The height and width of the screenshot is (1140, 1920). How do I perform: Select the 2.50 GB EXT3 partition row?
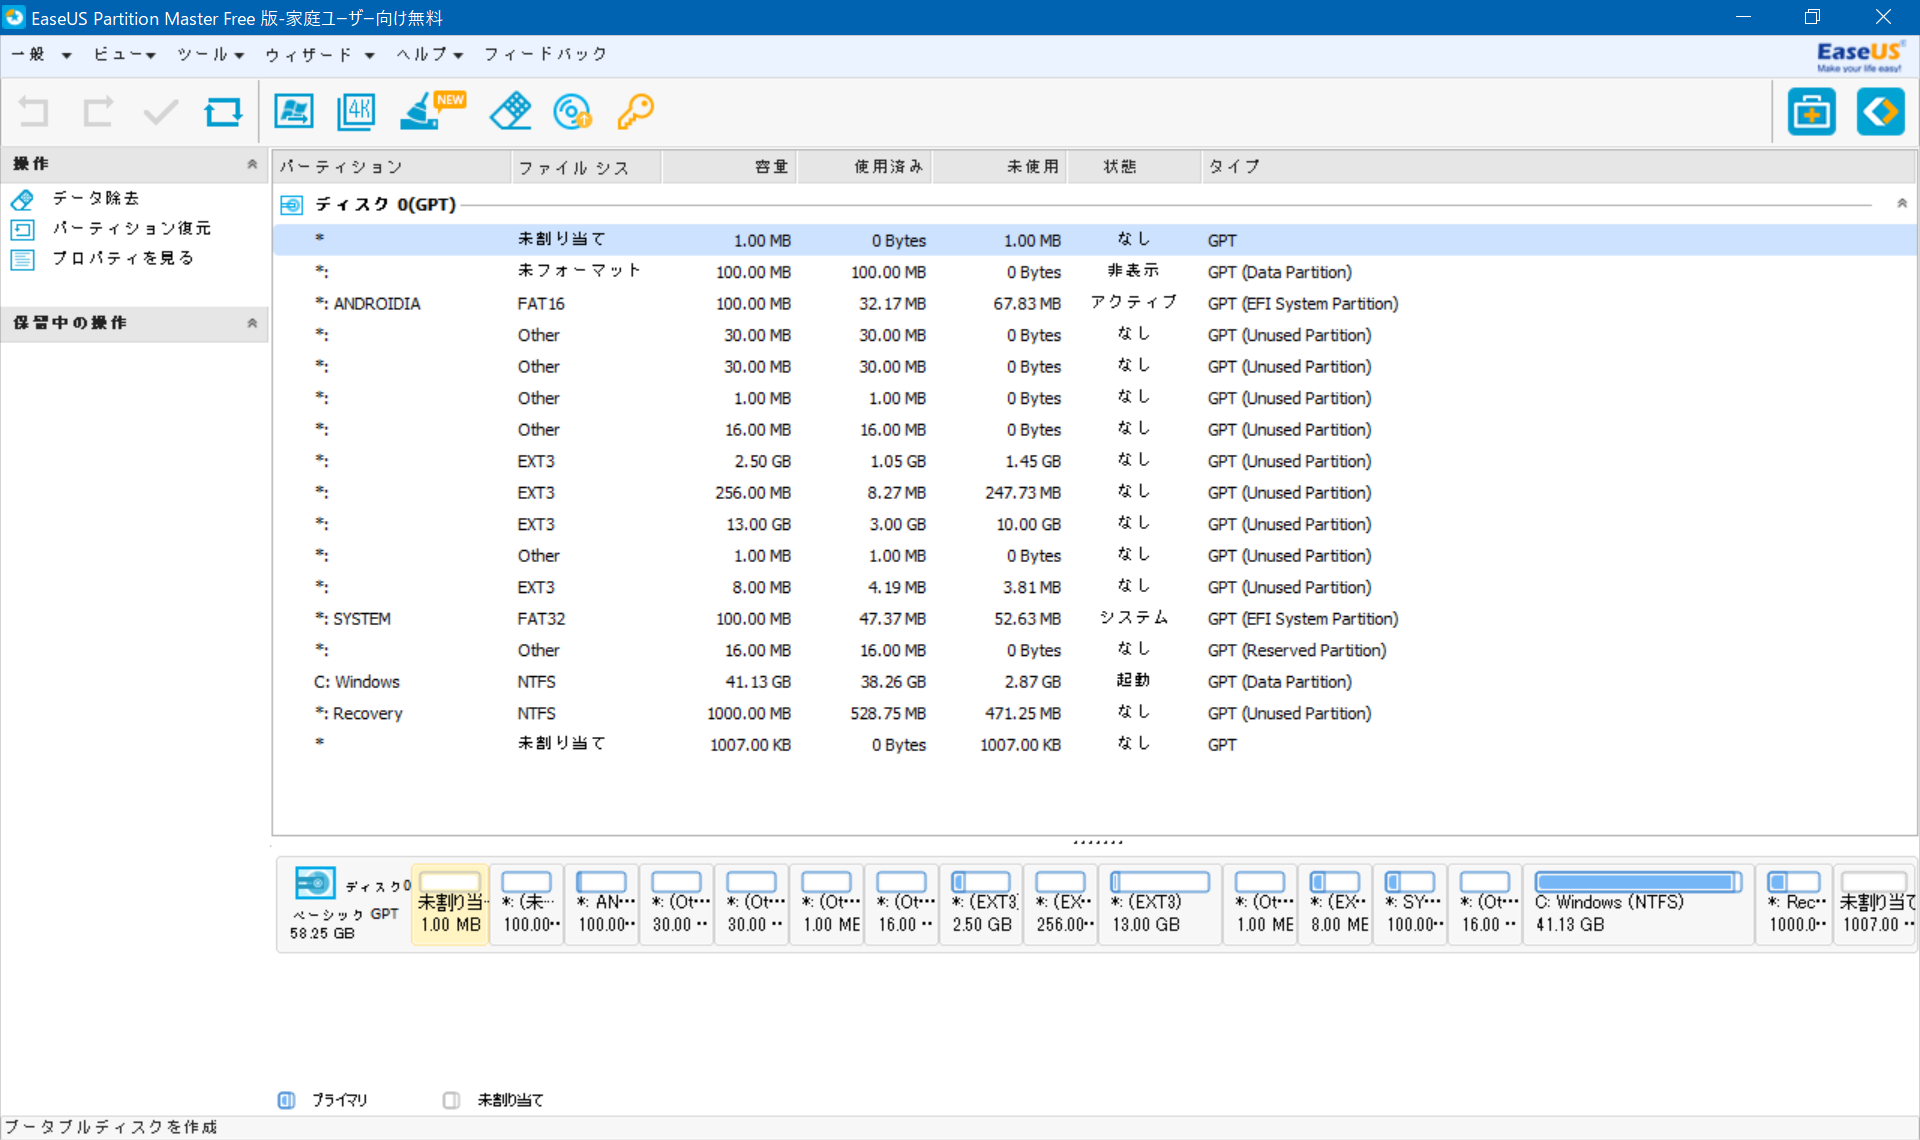[x=1094, y=461]
